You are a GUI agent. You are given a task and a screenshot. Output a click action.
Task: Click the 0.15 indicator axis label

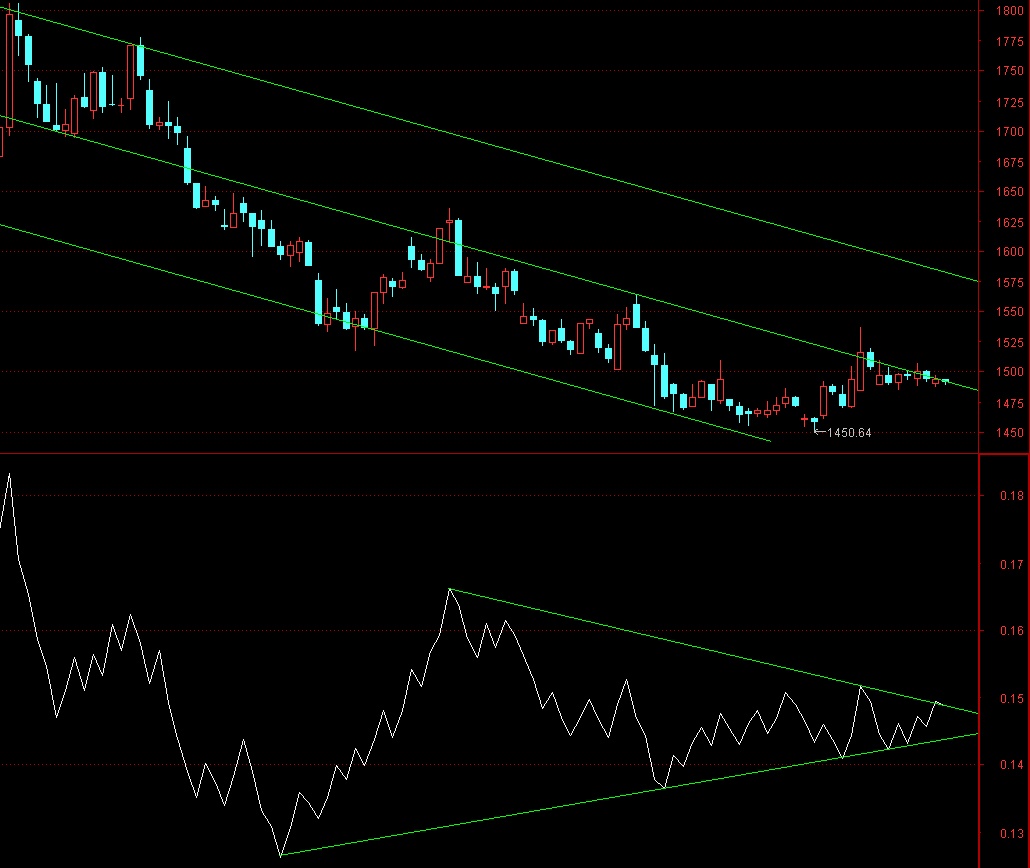tap(1012, 698)
